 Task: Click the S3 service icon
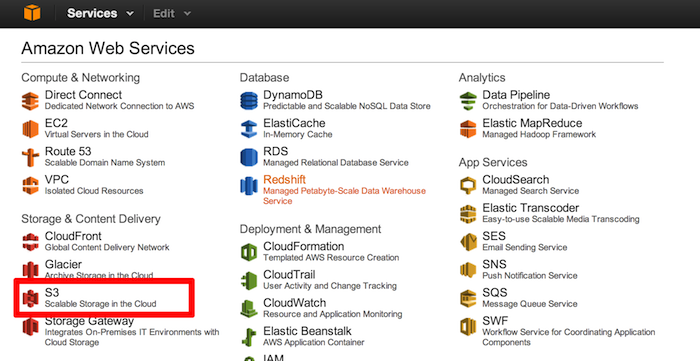[x=30, y=299]
